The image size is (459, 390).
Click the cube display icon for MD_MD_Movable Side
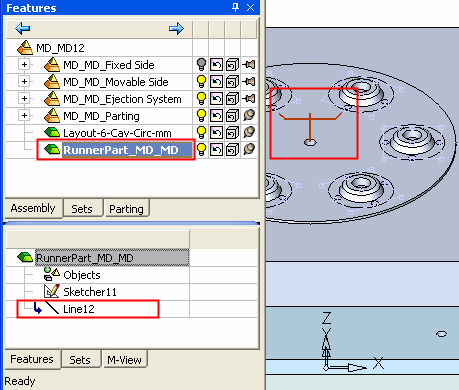232,82
